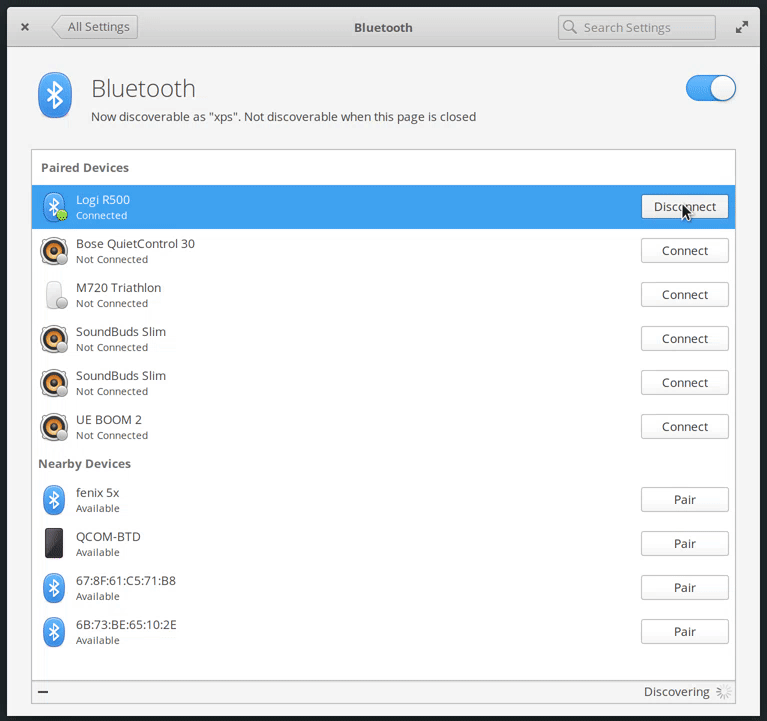This screenshot has width=767, height=721.
Task: Pair with device 6B:73:BE:65:10:2E
Action: click(684, 631)
